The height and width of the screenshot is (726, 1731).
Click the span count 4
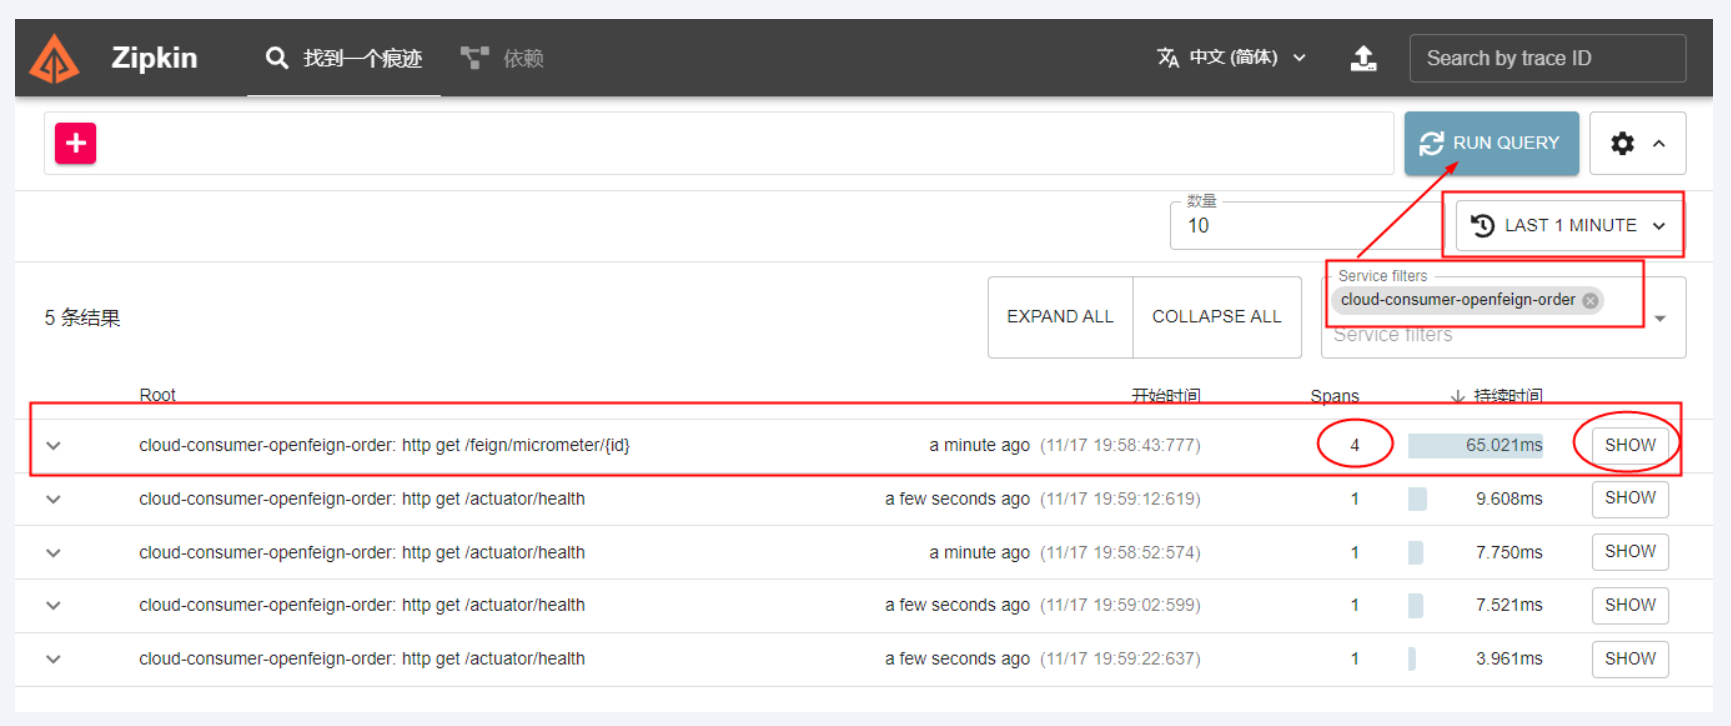[x=1355, y=445]
